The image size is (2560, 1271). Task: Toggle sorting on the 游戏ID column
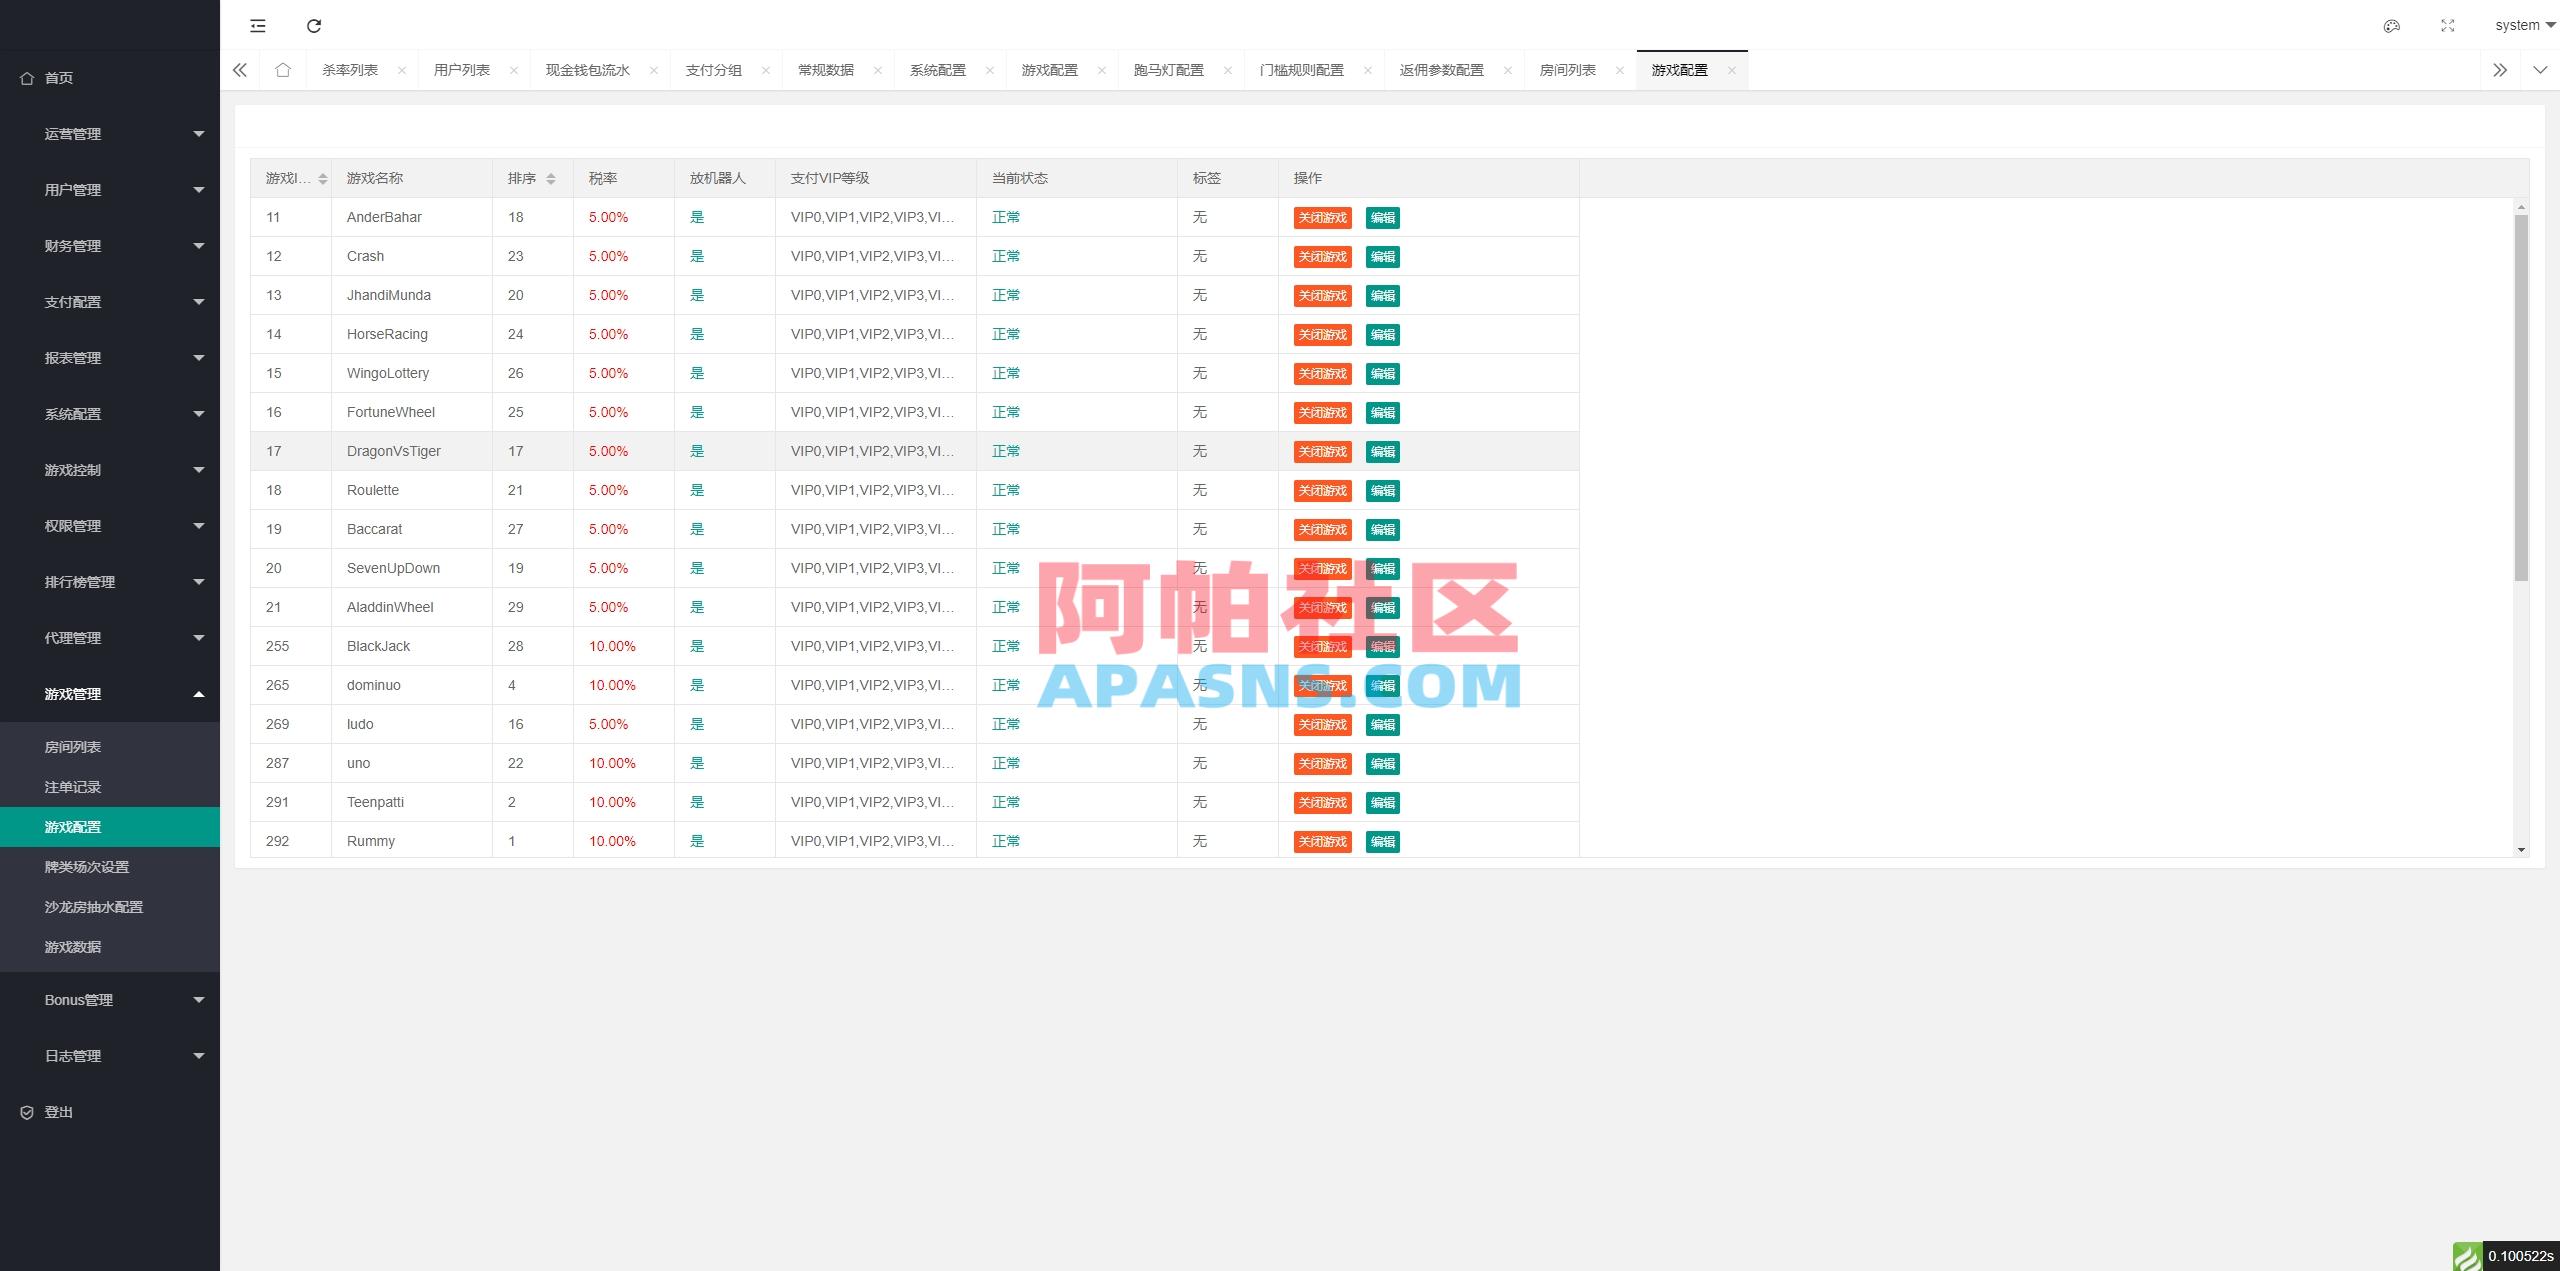pyautogui.click(x=322, y=178)
